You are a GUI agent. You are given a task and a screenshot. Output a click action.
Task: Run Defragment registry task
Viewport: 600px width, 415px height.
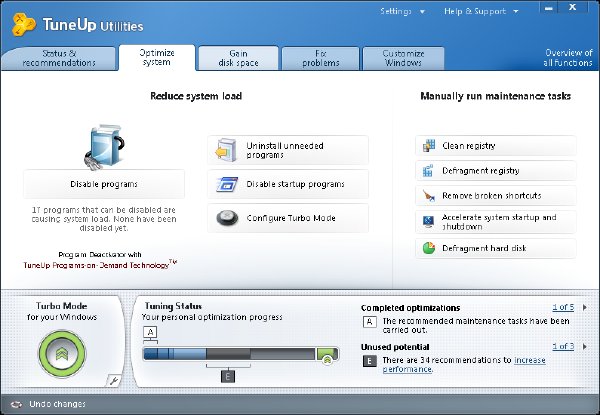point(496,171)
